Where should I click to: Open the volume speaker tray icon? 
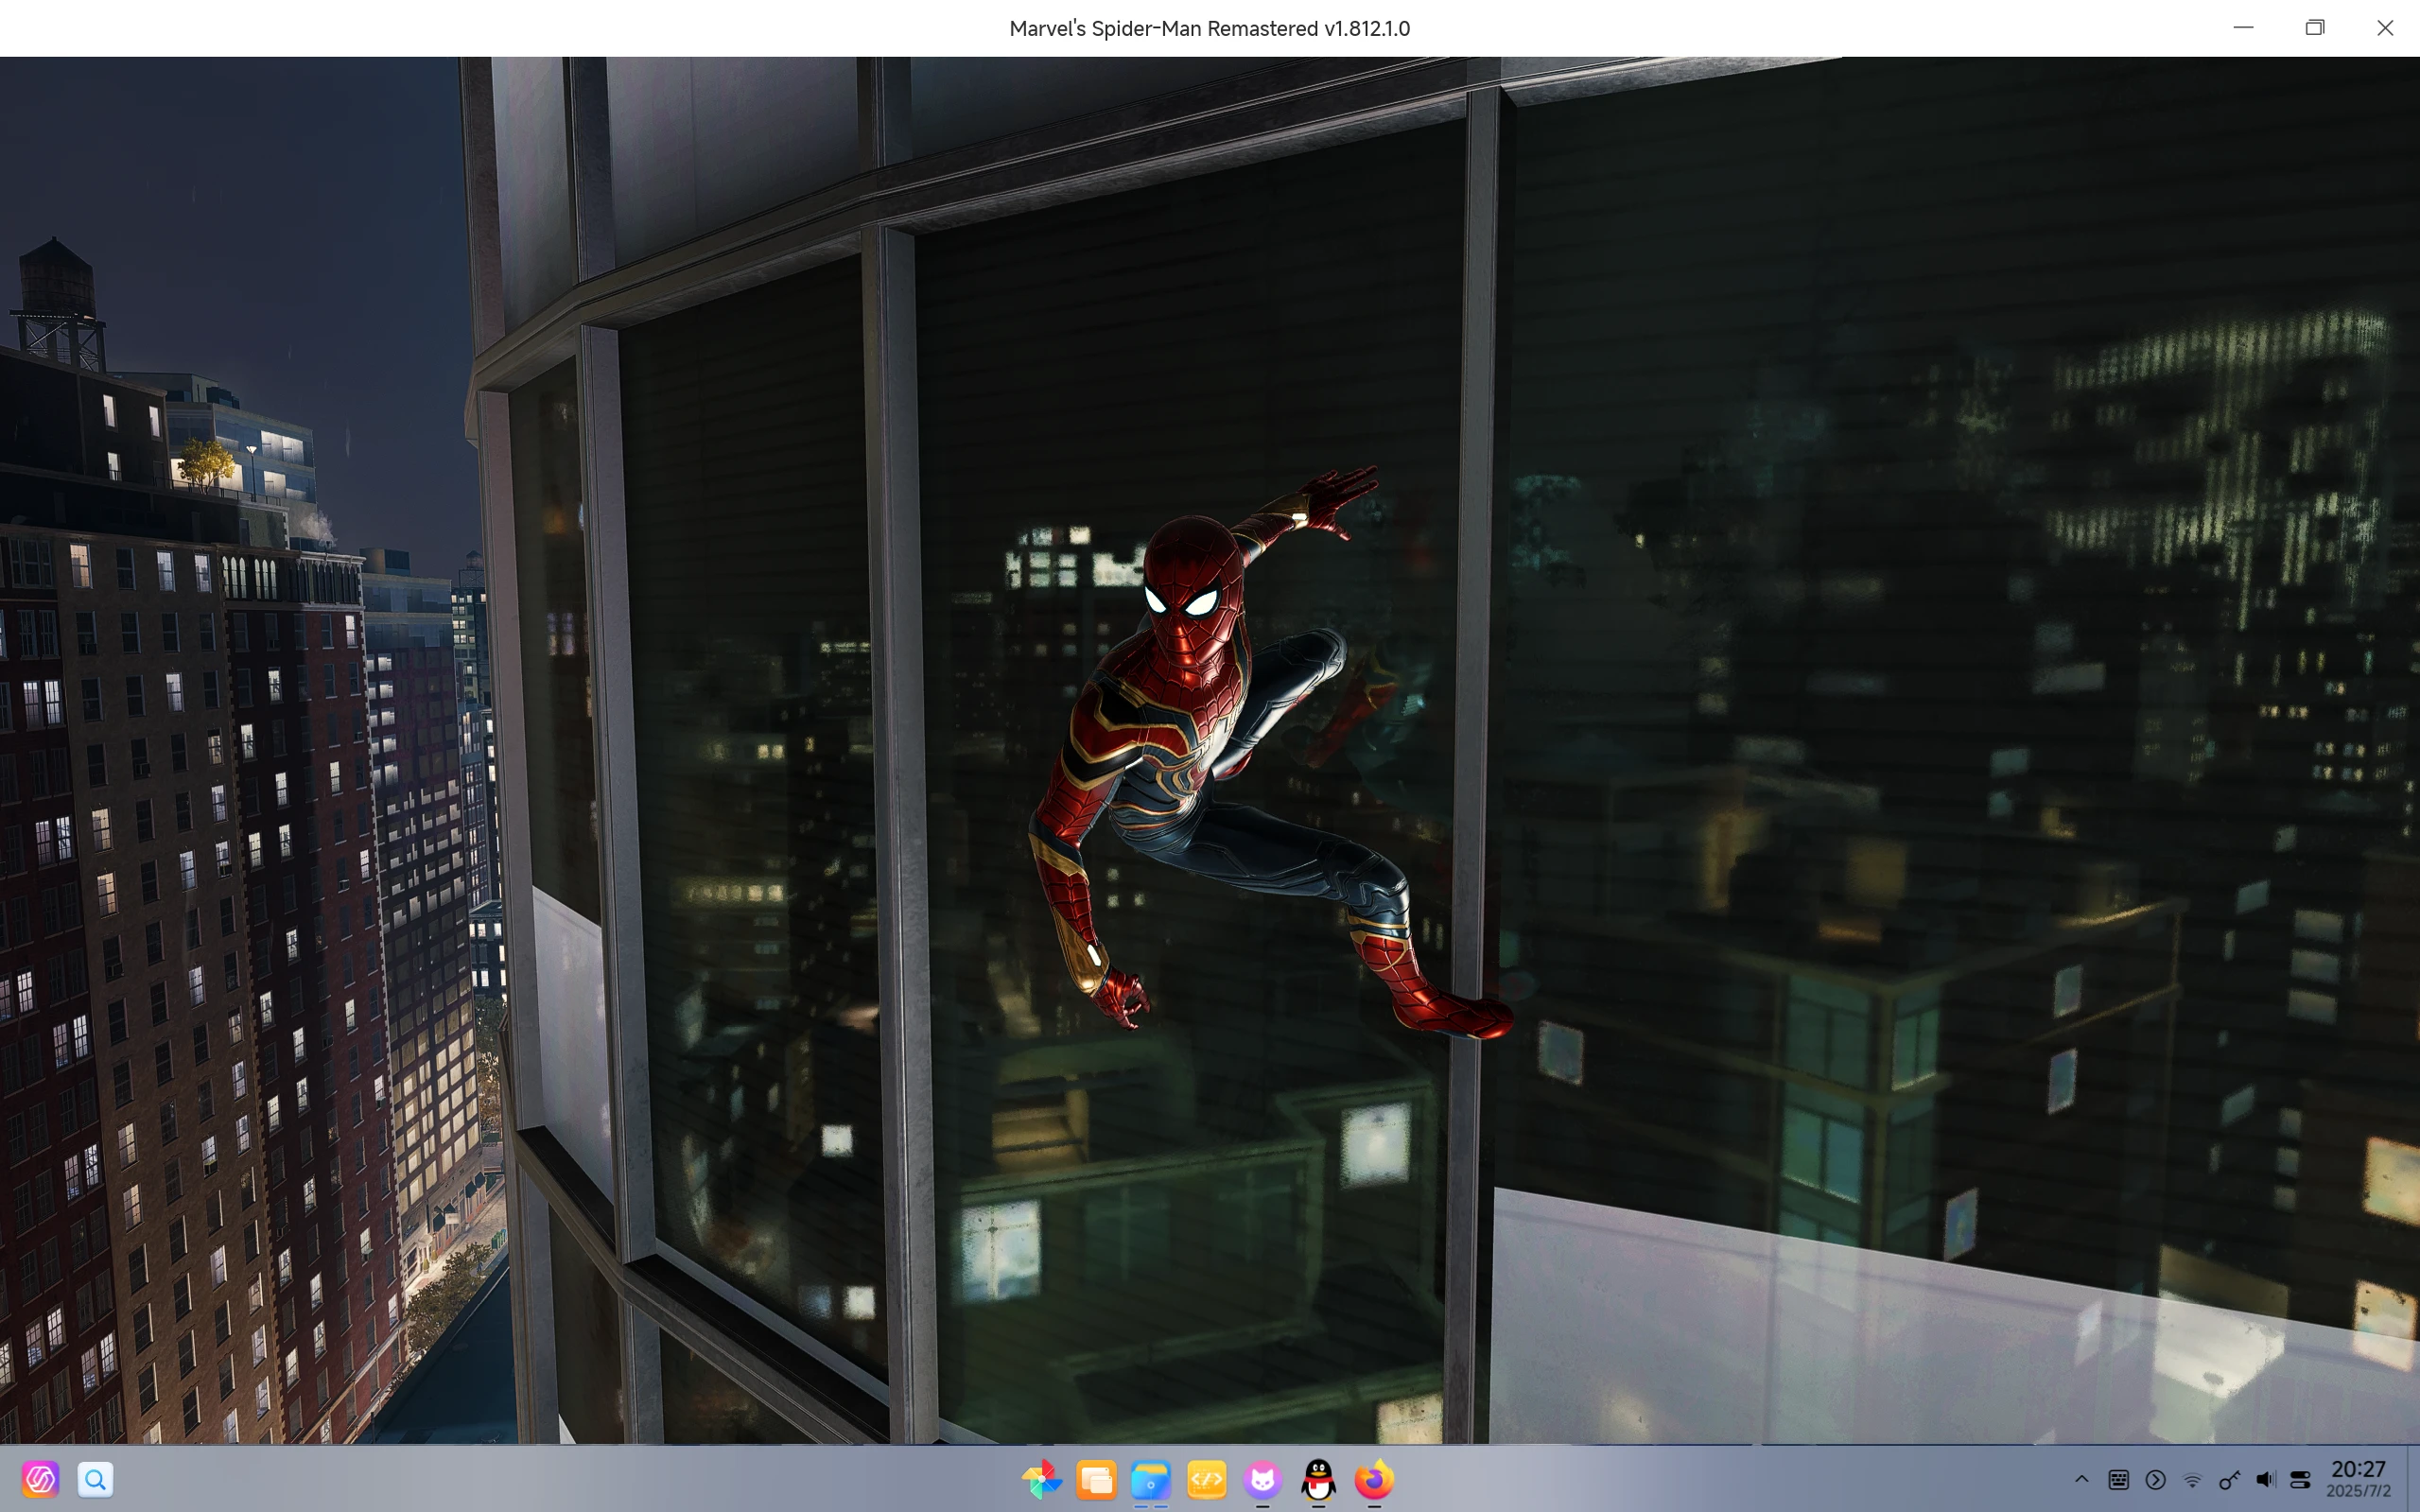pyautogui.click(x=2265, y=1479)
